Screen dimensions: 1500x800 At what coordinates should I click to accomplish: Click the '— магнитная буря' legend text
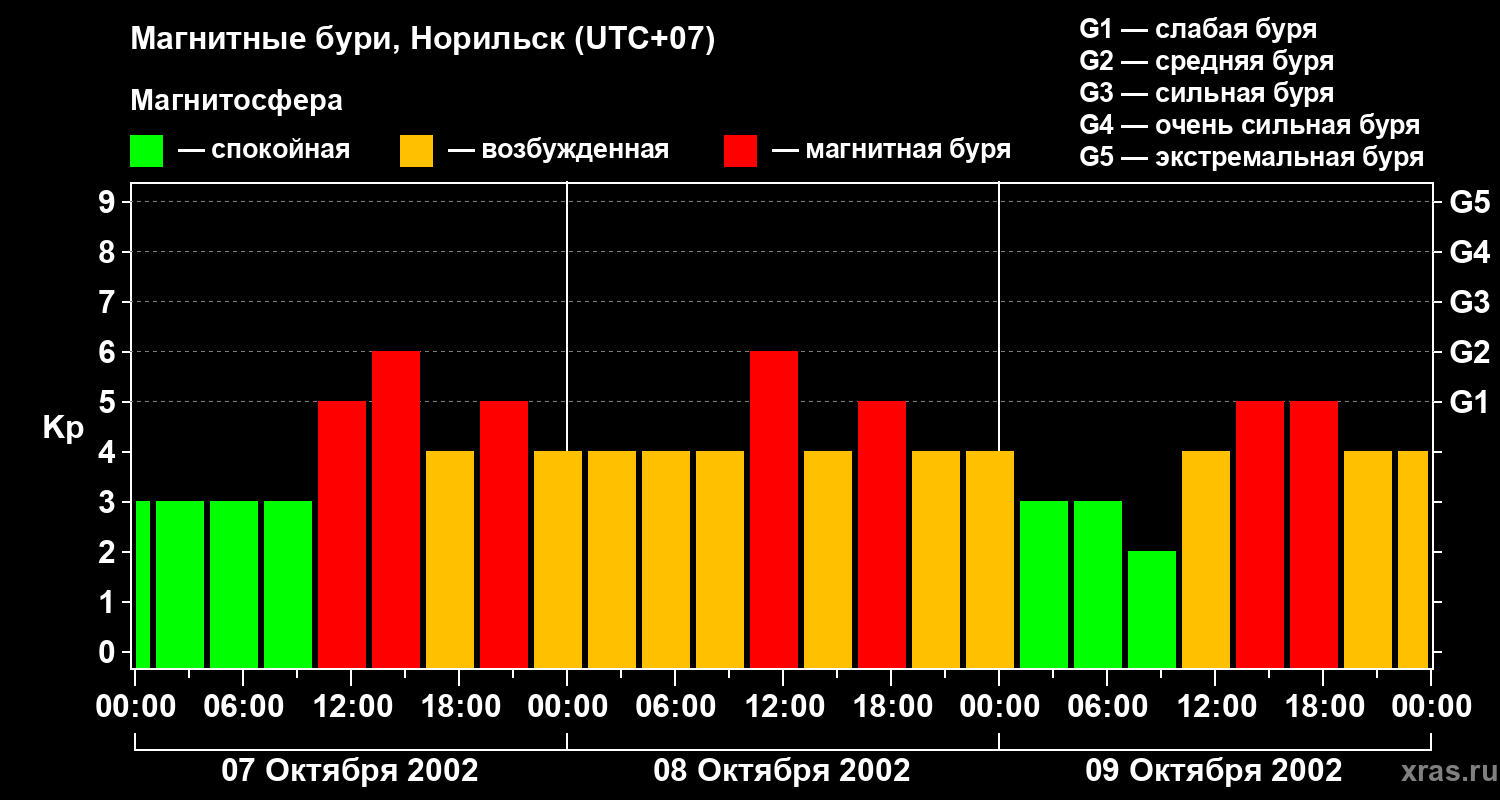pos(891,150)
